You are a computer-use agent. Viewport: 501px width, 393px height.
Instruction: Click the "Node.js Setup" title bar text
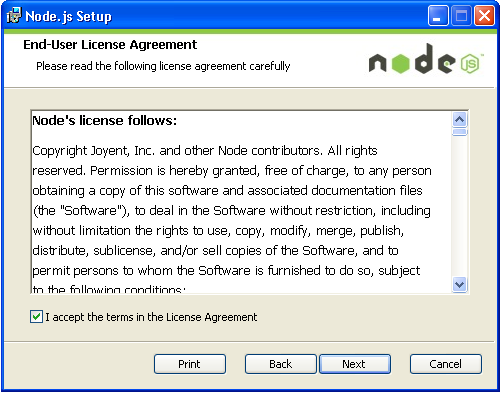68,16
